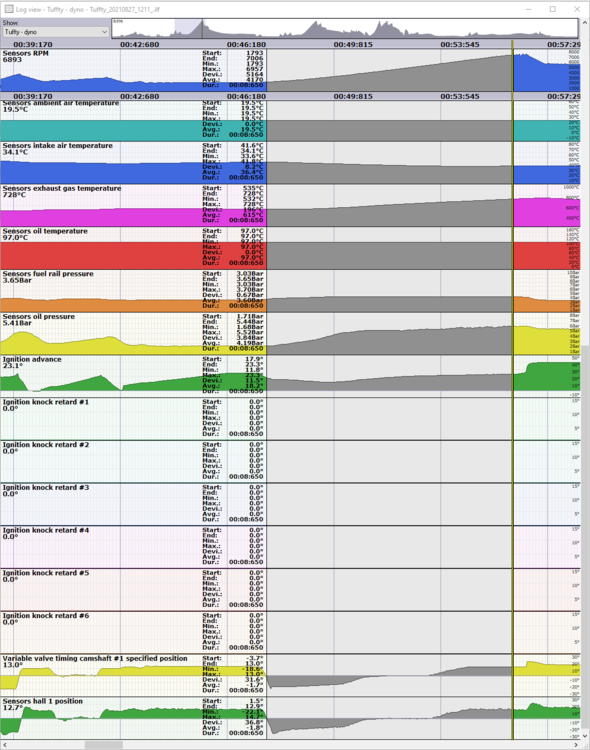The height and width of the screenshot is (750, 590).
Task: Select the Sensors RPM channel label
Action: pos(25,53)
